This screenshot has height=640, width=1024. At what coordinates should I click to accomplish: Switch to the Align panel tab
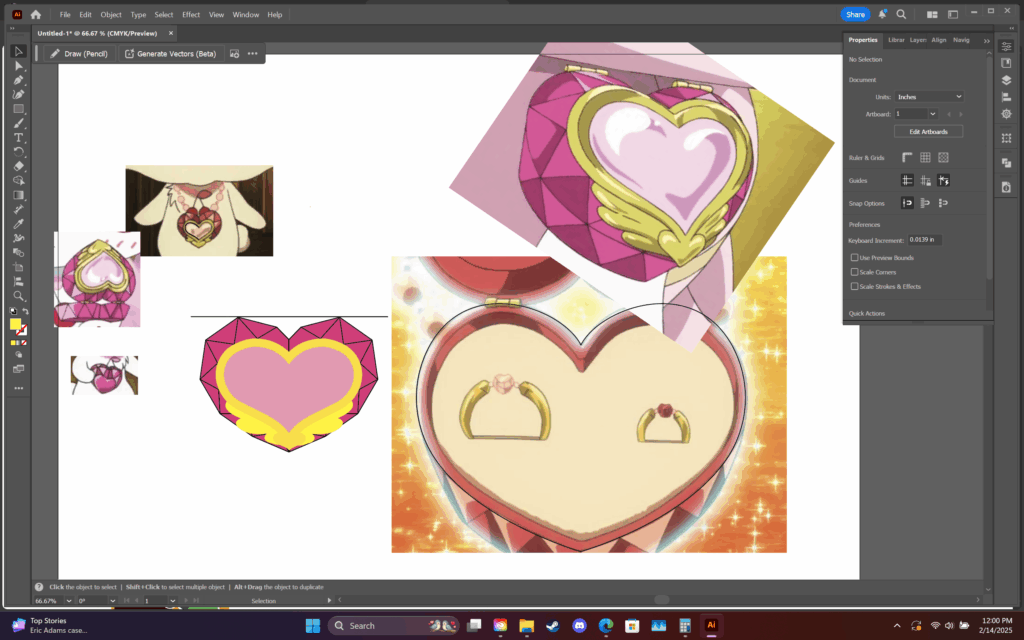point(938,40)
